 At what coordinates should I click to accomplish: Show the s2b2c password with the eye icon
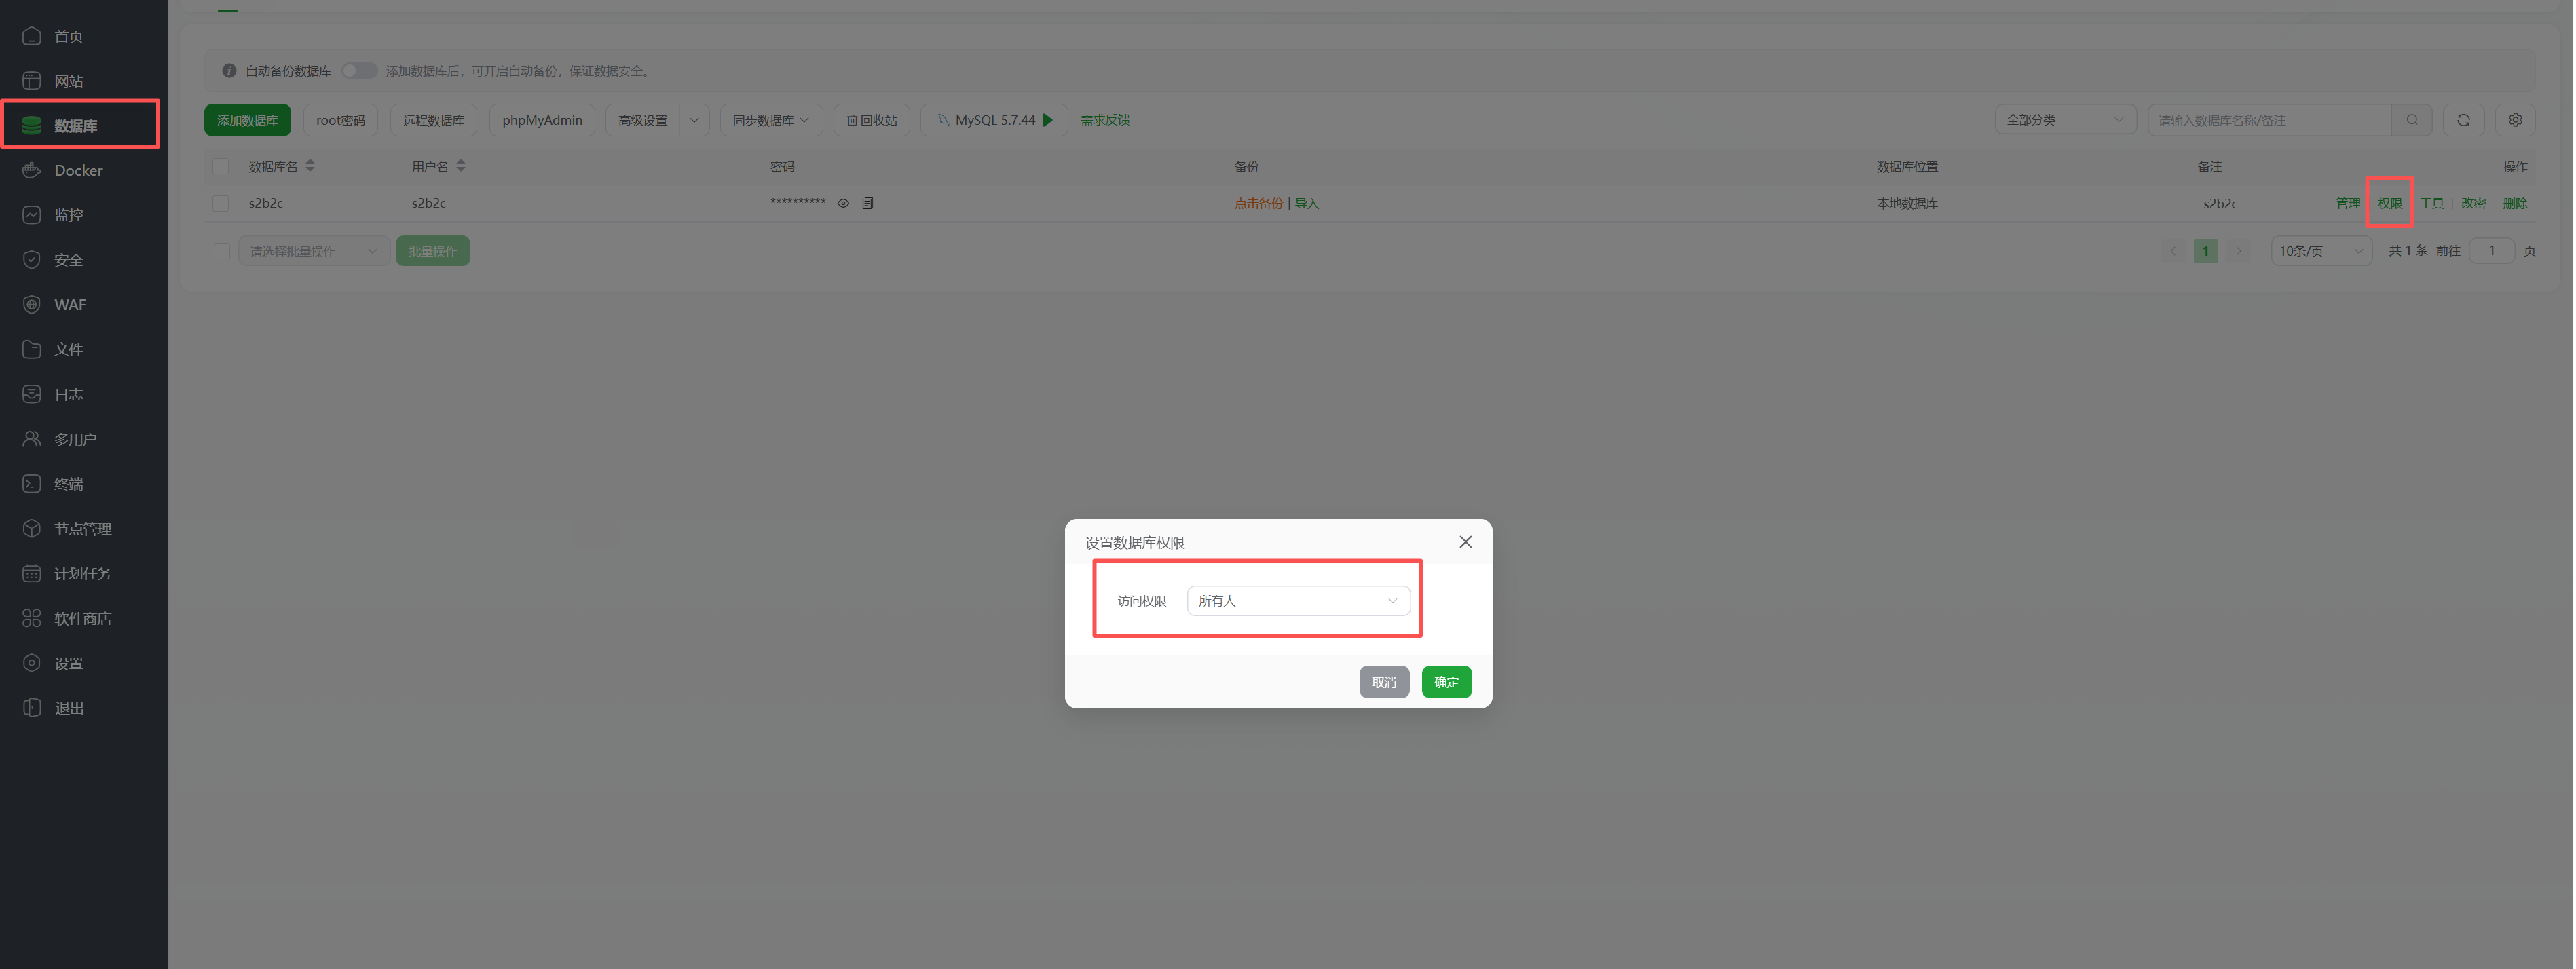(x=843, y=203)
